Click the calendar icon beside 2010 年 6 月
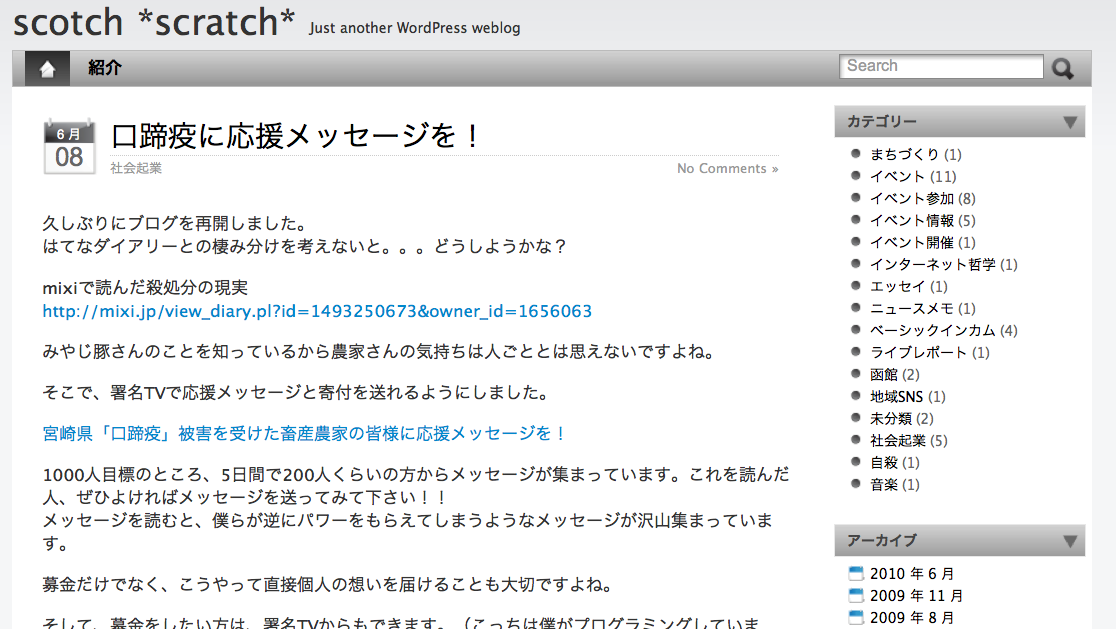The width and height of the screenshot is (1116, 629). (x=855, y=572)
